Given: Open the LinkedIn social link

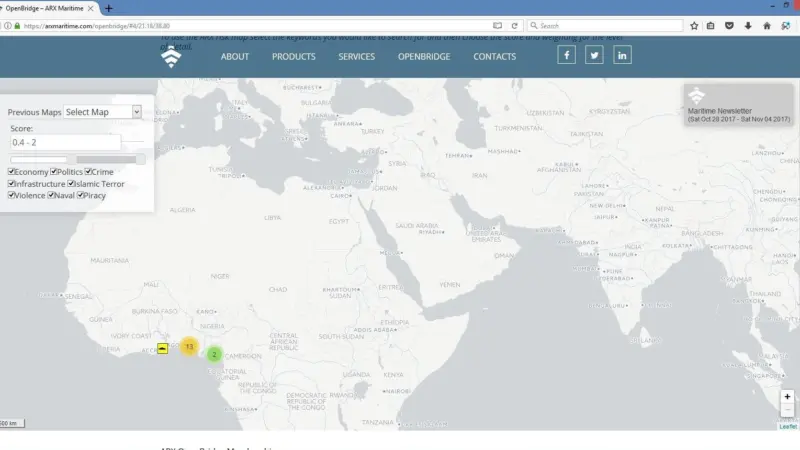Looking at the screenshot, I should pos(622,55).
